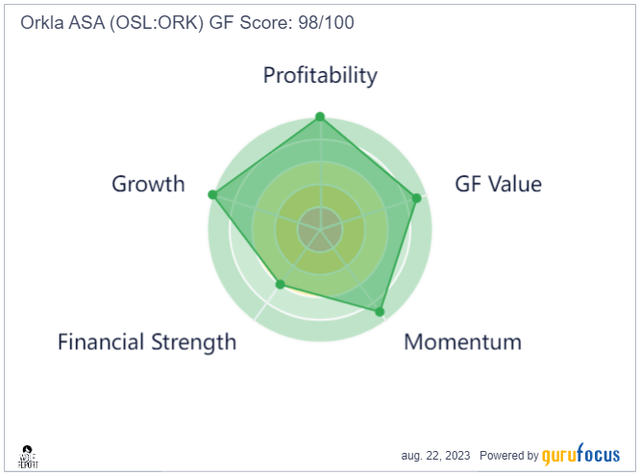Click the Profitability data point on radar
This screenshot has width=640, height=475.
tap(320, 117)
